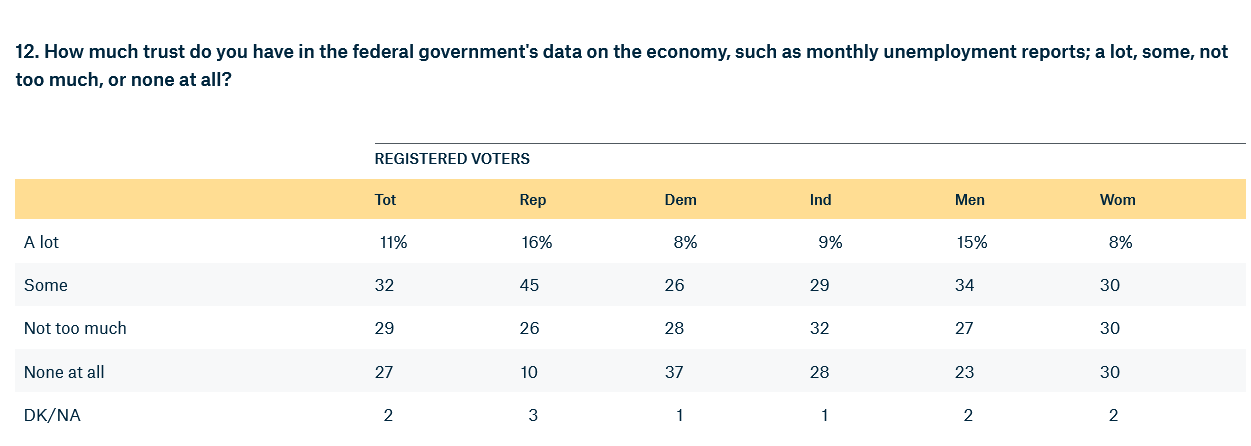Select the "Not too much" row label
Screen dimensions: 1251x446
click(x=75, y=328)
